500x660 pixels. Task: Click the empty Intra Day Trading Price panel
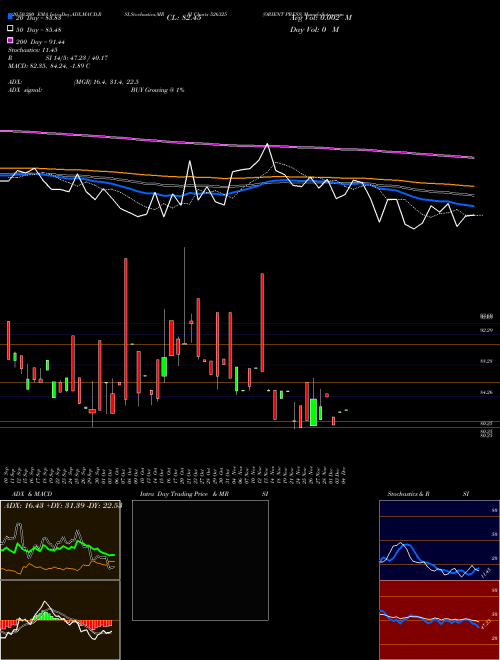(x=200, y=560)
